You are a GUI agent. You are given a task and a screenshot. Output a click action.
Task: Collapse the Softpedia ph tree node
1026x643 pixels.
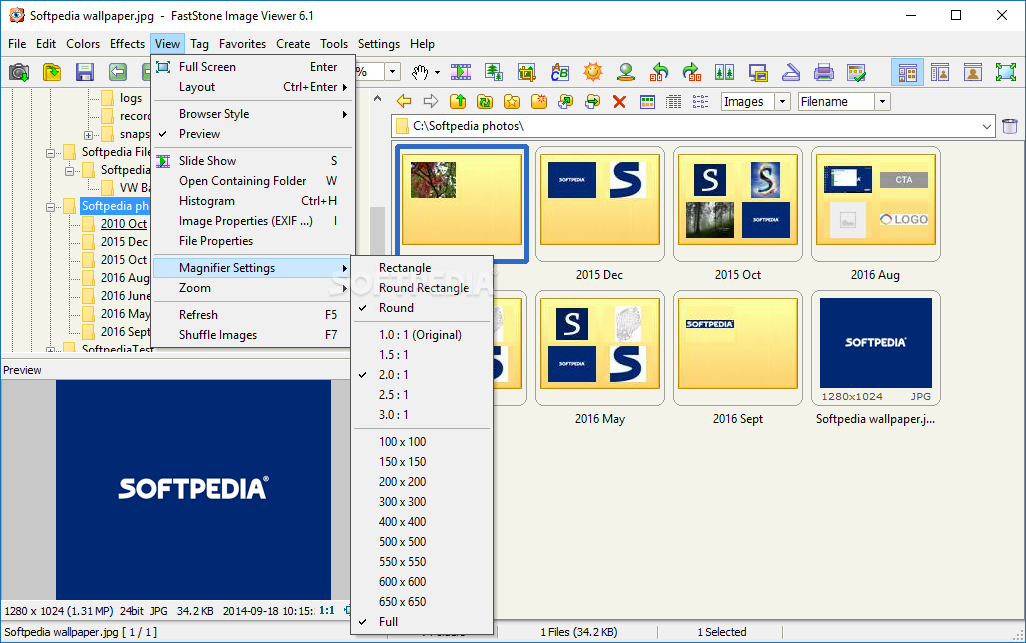(x=50, y=207)
